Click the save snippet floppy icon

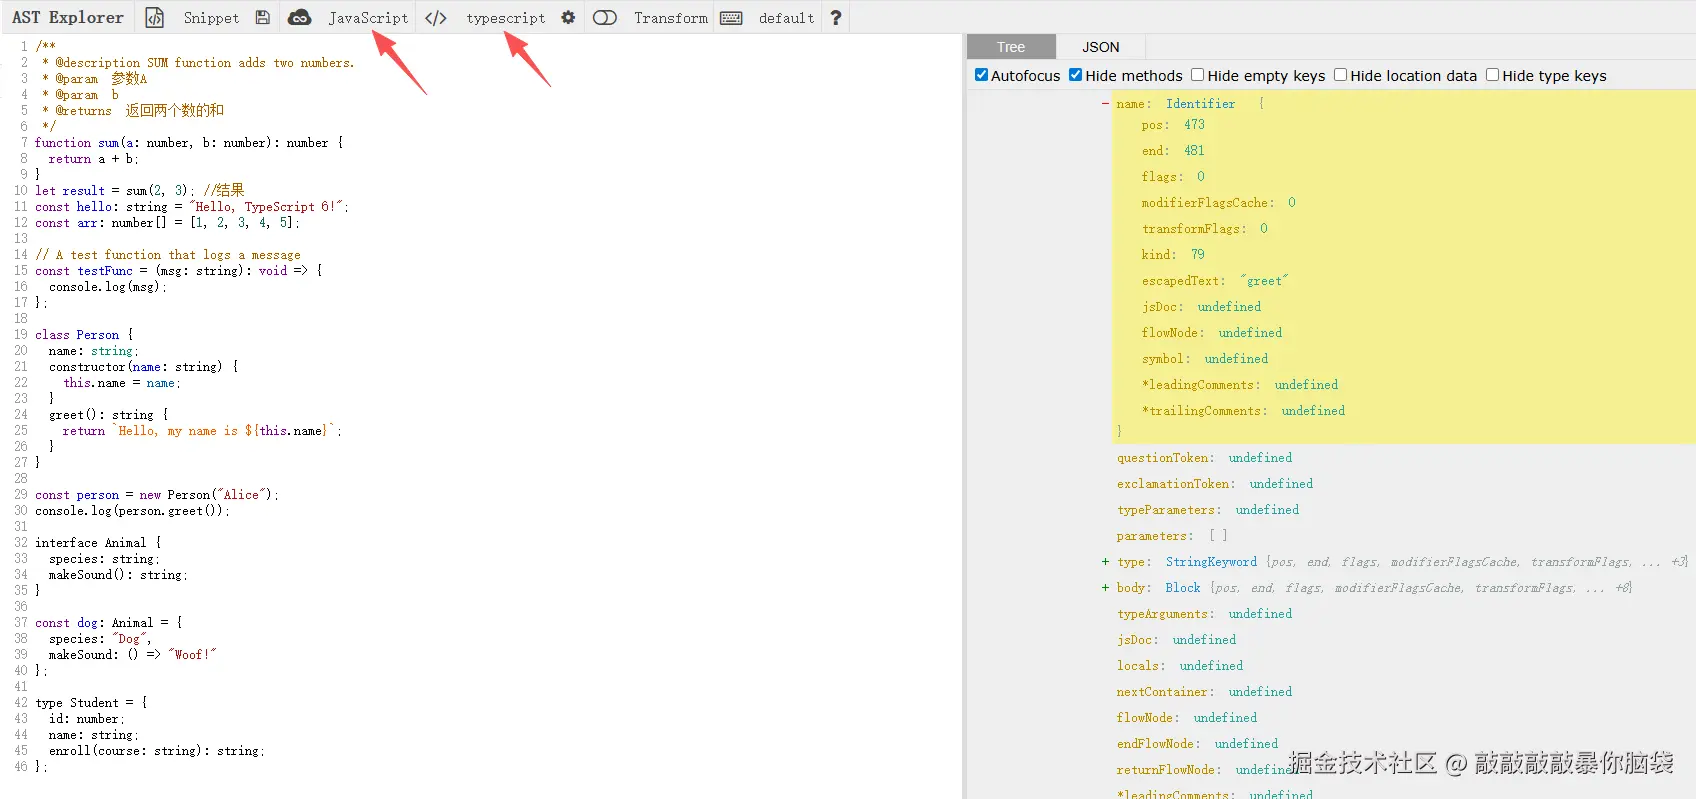coord(263,18)
